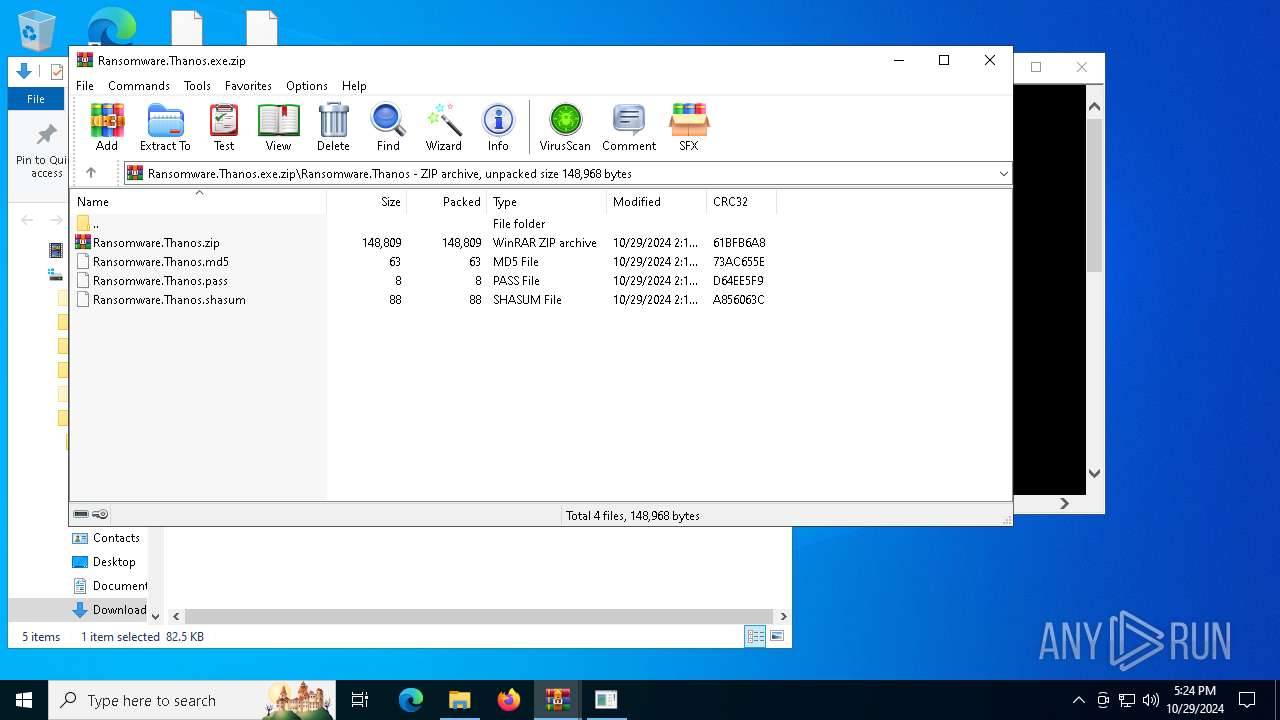
Task: Switch Explorer to large icons view
Action: click(777, 636)
